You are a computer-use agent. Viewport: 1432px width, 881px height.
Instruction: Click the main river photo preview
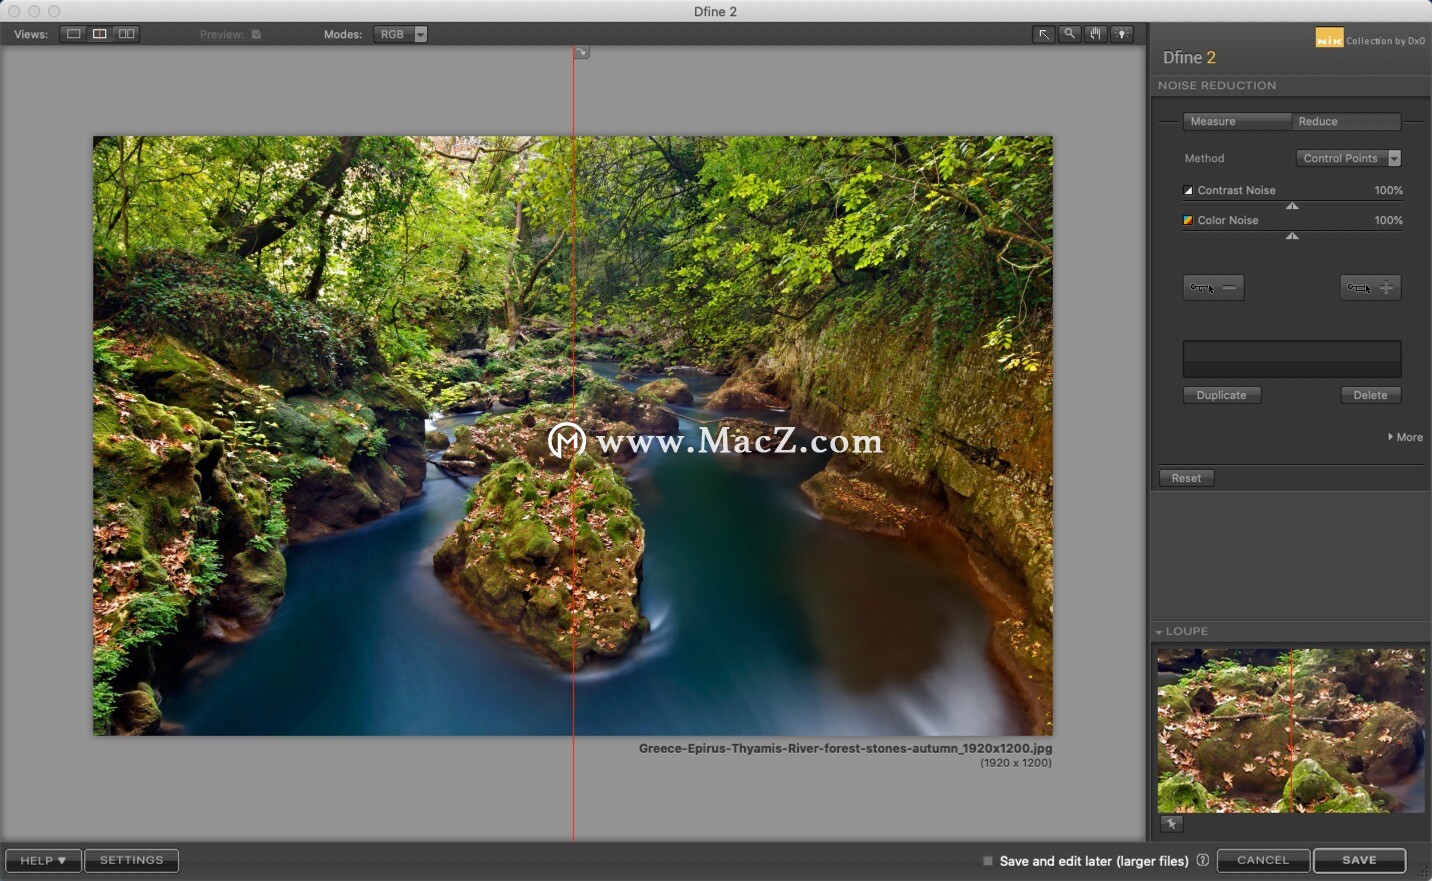[x=573, y=436]
